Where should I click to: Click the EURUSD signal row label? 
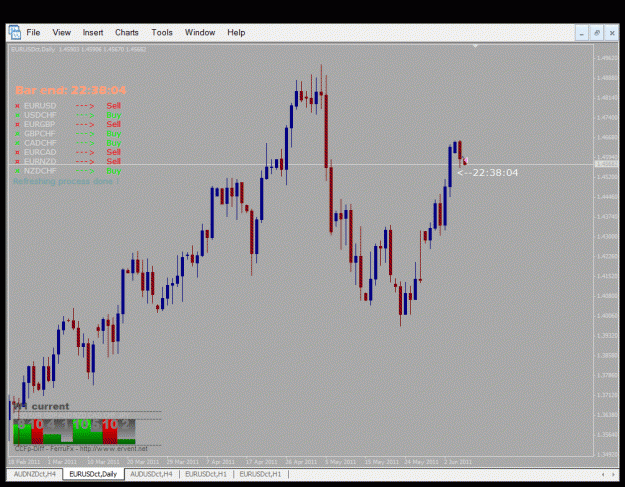pyautogui.click(x=40, y=106)
